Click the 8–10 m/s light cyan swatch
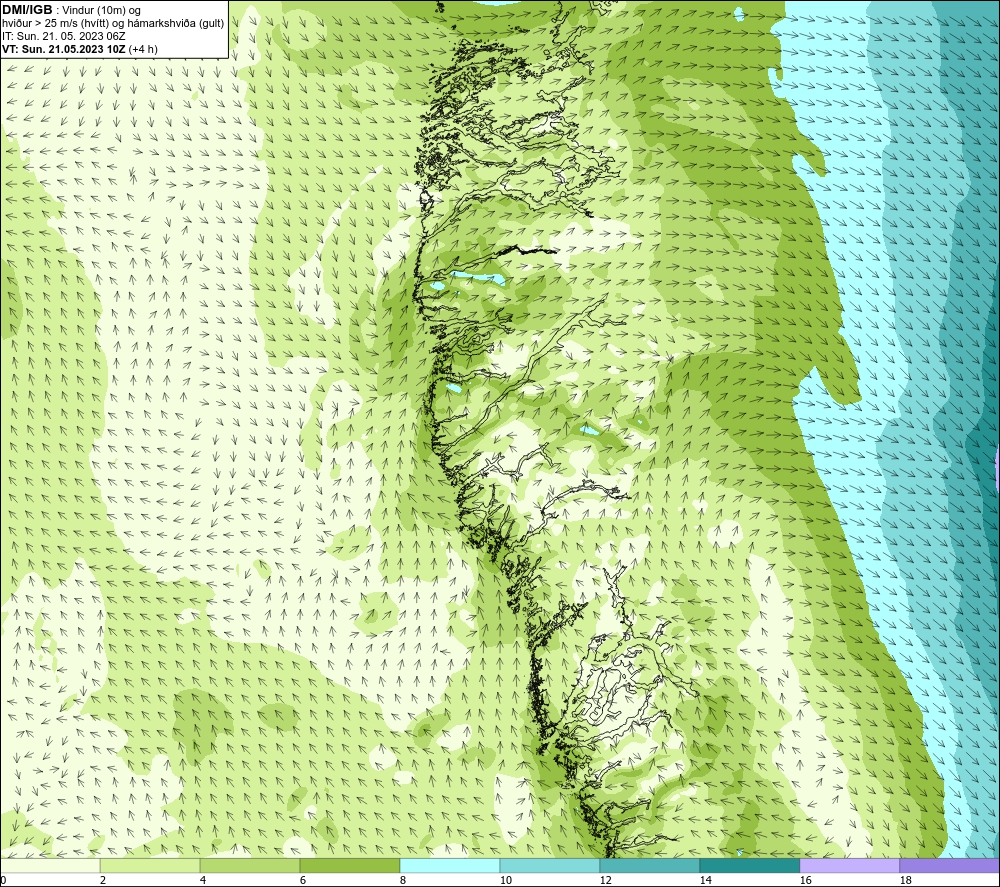This screenshot has width=1000, height=887. pyautogui.click(x=450, y=865)
